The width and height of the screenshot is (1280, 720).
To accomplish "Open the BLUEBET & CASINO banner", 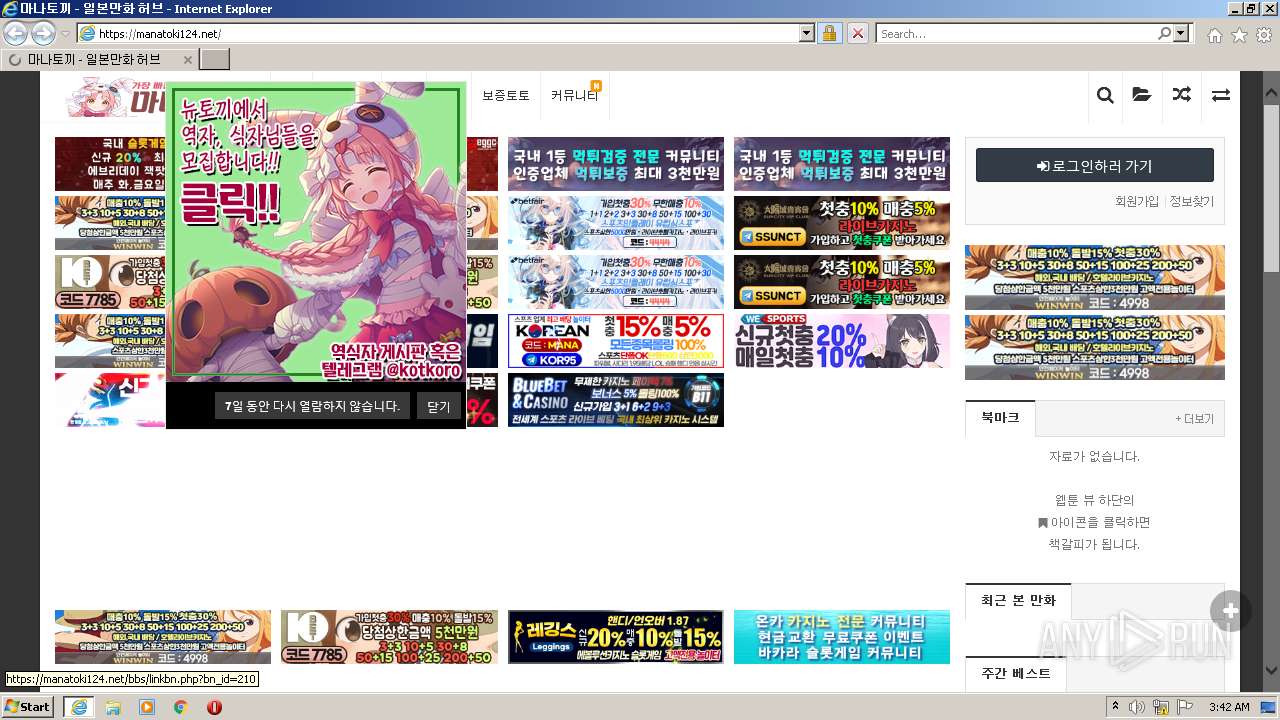I will point(615,400).
